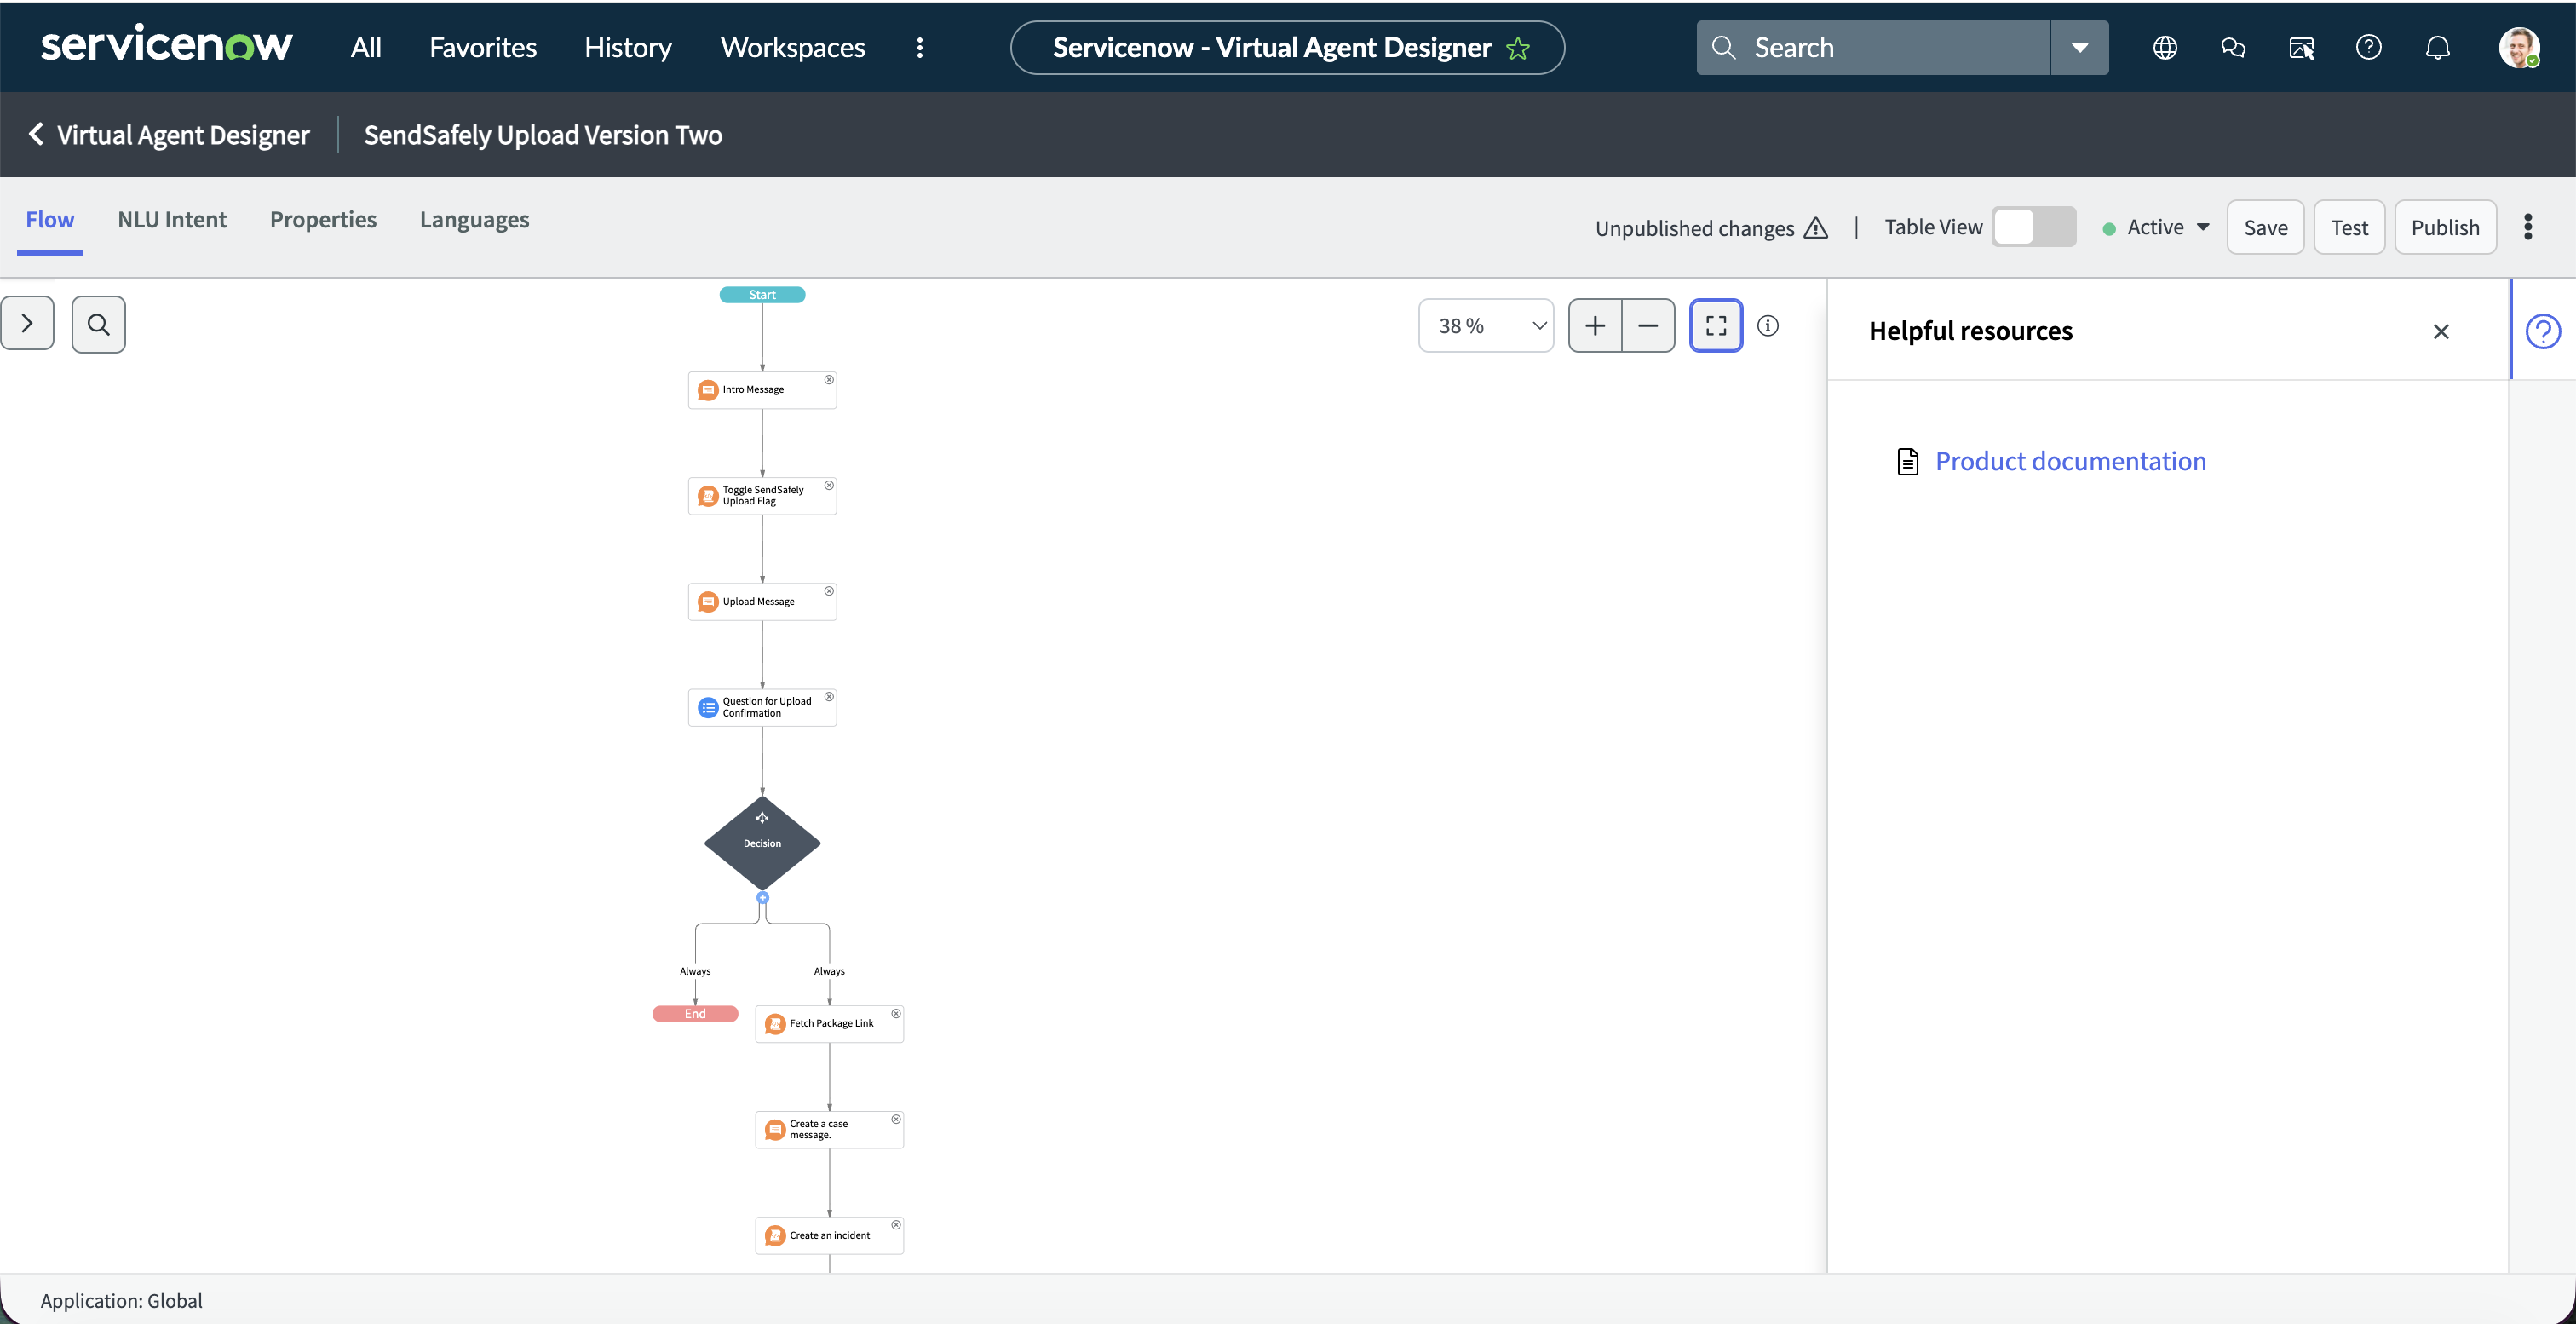Image resolution: width=2576 pixels, height=1324 pixels.
Task: Click the Create a case message node icon
Action: coord(775,1130)
